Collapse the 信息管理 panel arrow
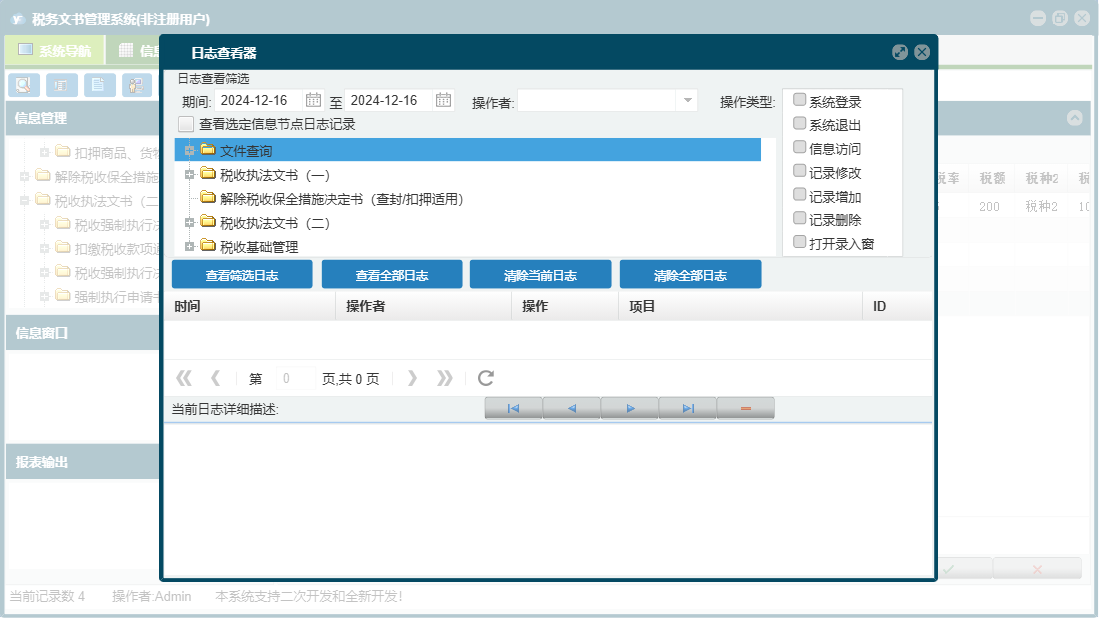The width and height of the screenshot is (1099, 618). [1074, 118]
